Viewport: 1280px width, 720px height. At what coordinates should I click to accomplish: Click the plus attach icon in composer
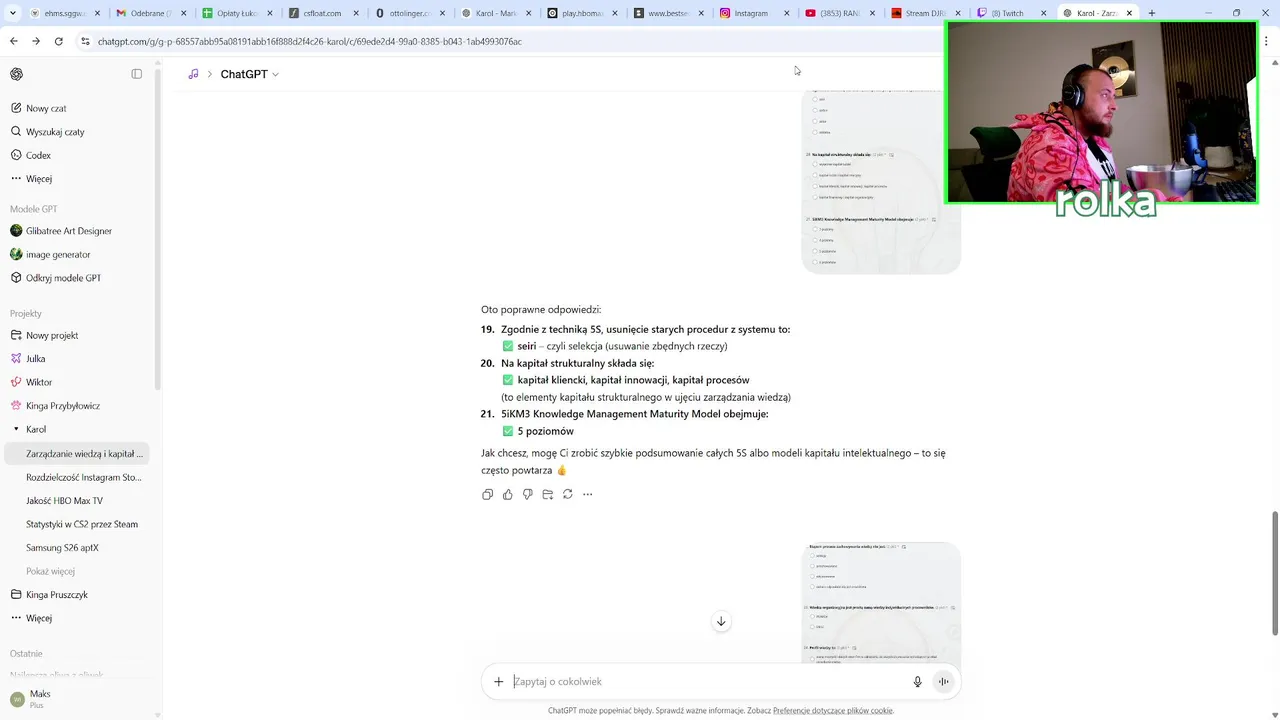[x=498, y=682]
